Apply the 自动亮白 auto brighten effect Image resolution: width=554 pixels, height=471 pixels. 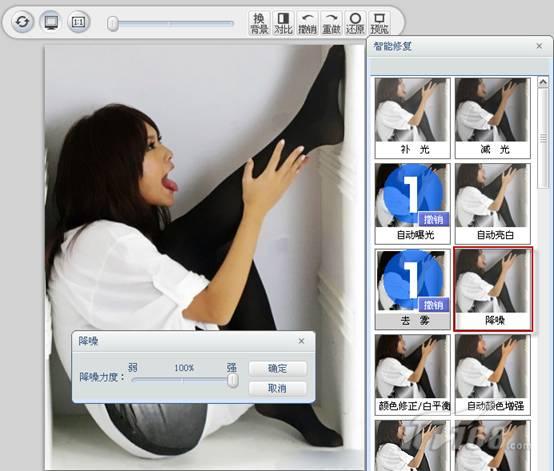point(493,204)
